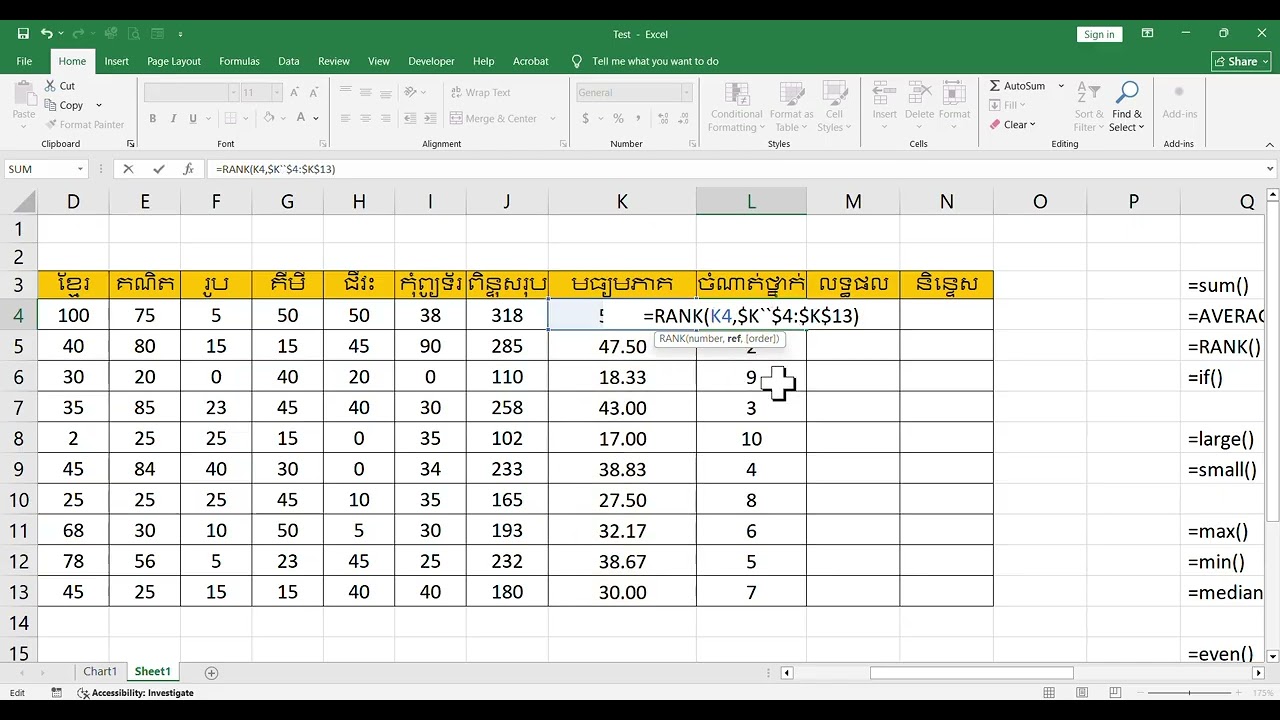The width and height of the screenshot is (1280, 720).
Task: Expand the AutoSum dropdown arrow
Action: (1061, 86)
